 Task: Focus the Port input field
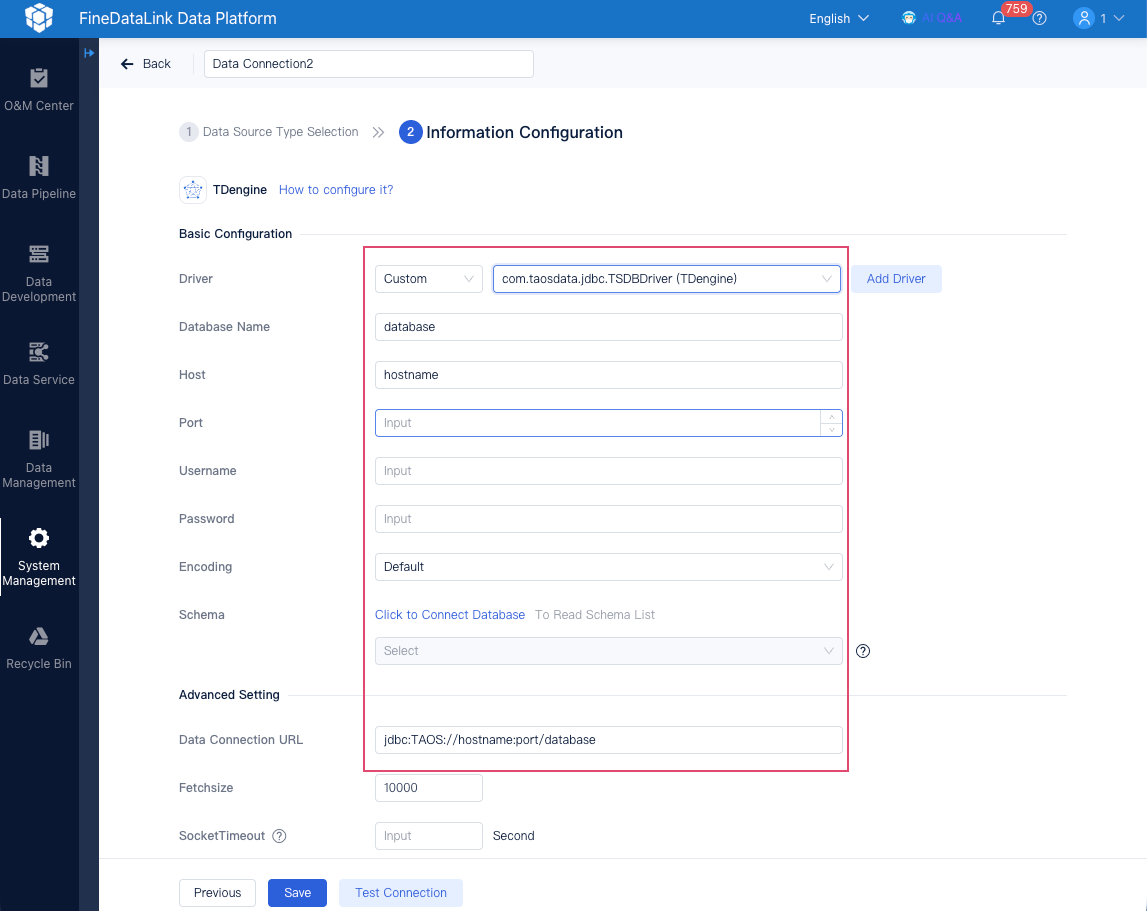click(x=598, y=423)
